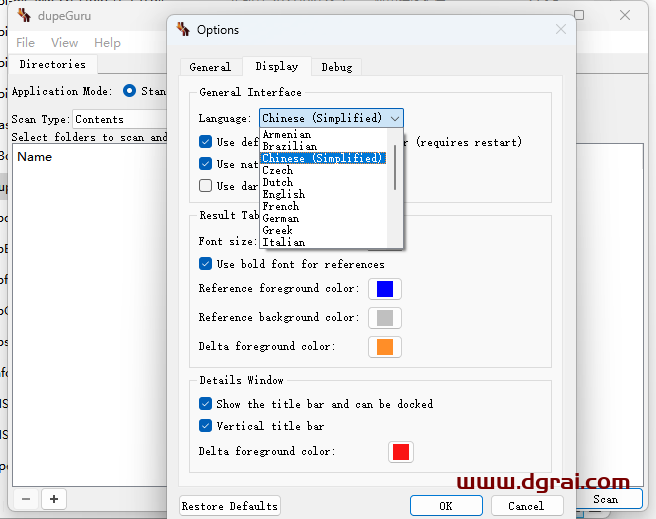Select the Display tab

point(277,66)
